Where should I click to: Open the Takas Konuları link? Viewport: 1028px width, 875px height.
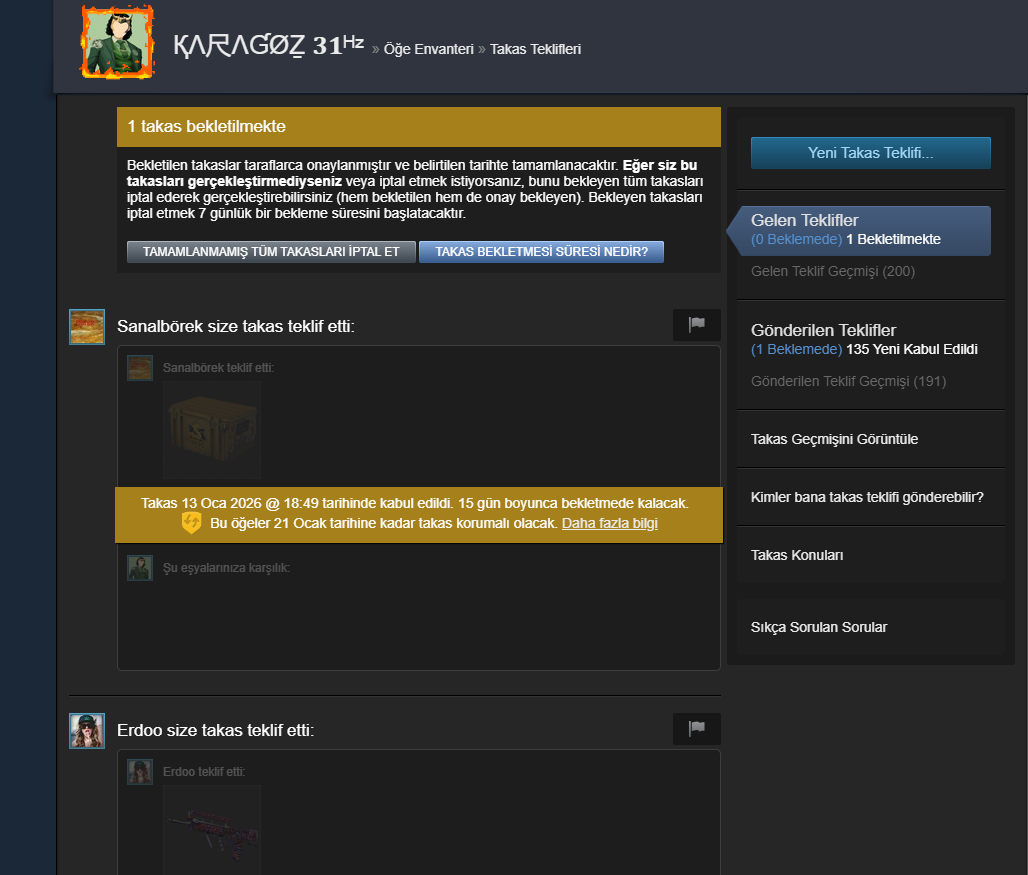click(x=797, y=555)
